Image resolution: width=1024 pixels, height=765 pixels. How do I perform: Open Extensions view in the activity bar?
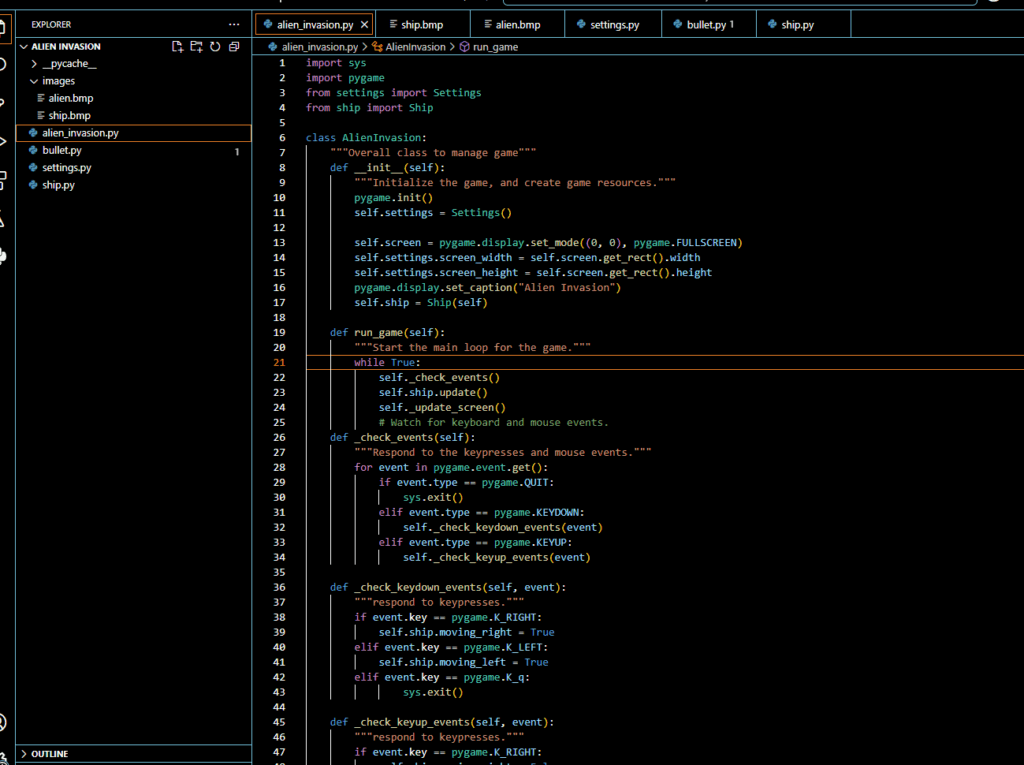click(x=3, y=180)
